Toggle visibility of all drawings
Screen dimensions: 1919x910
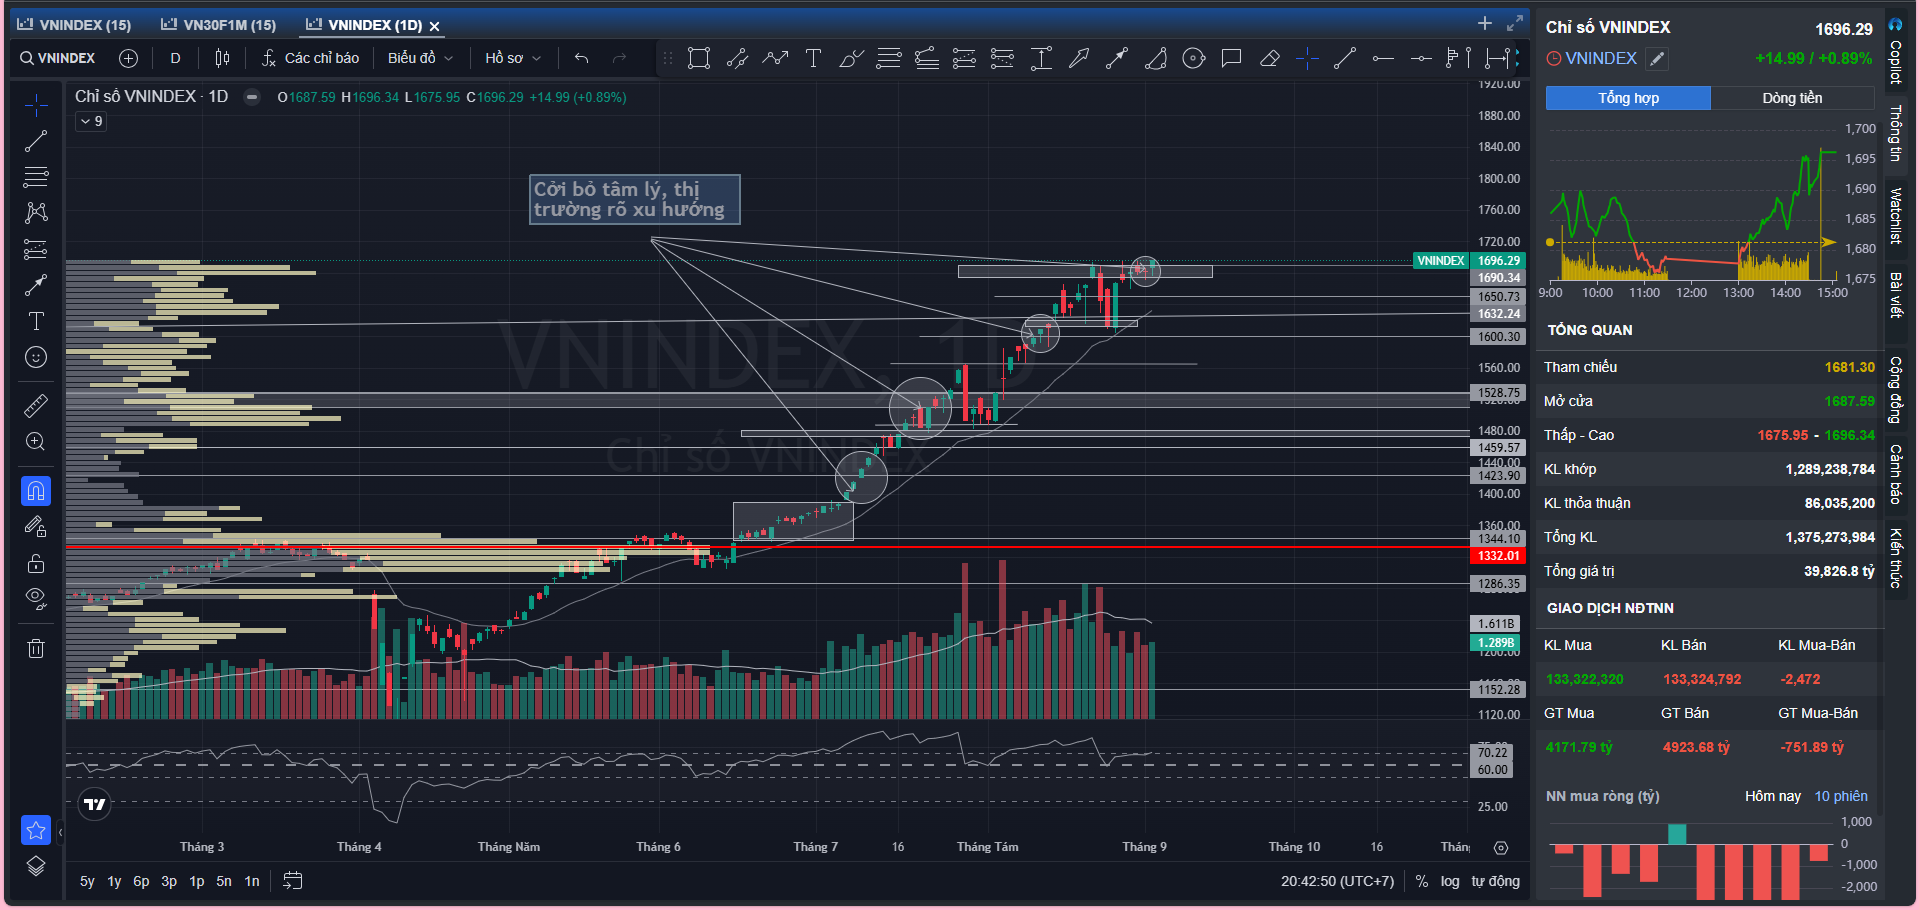(36, 599)
